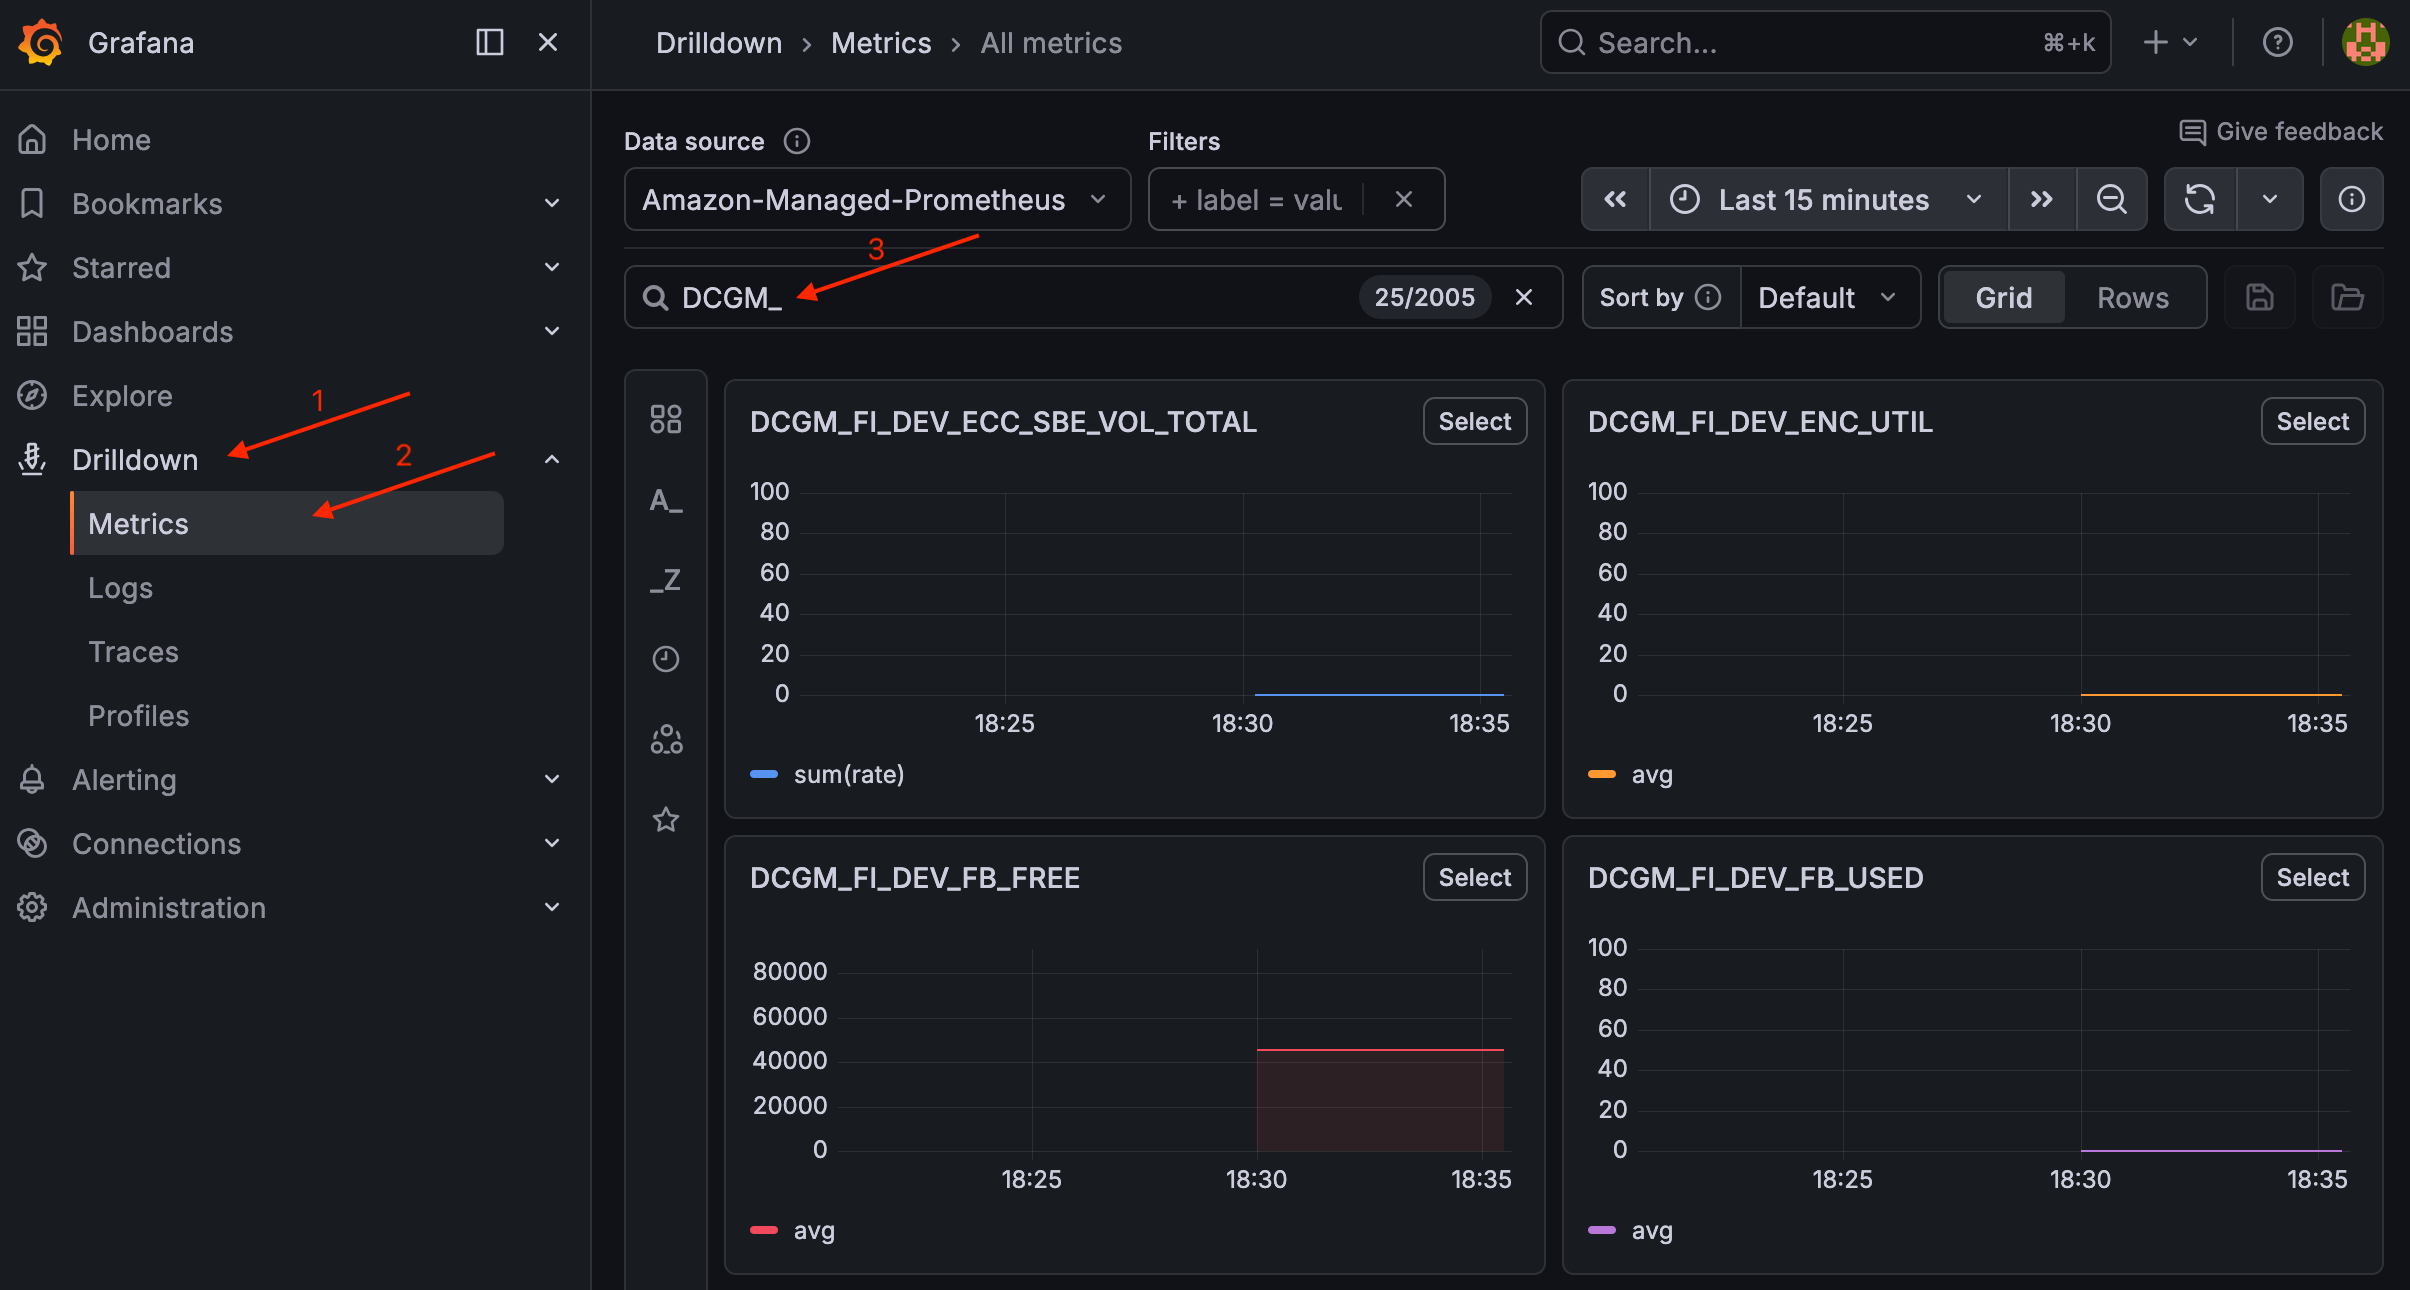The width and height of the screenshot is (2410, 1290).
Task: Expand the Starred section chevron
Action: pos(552,267)
